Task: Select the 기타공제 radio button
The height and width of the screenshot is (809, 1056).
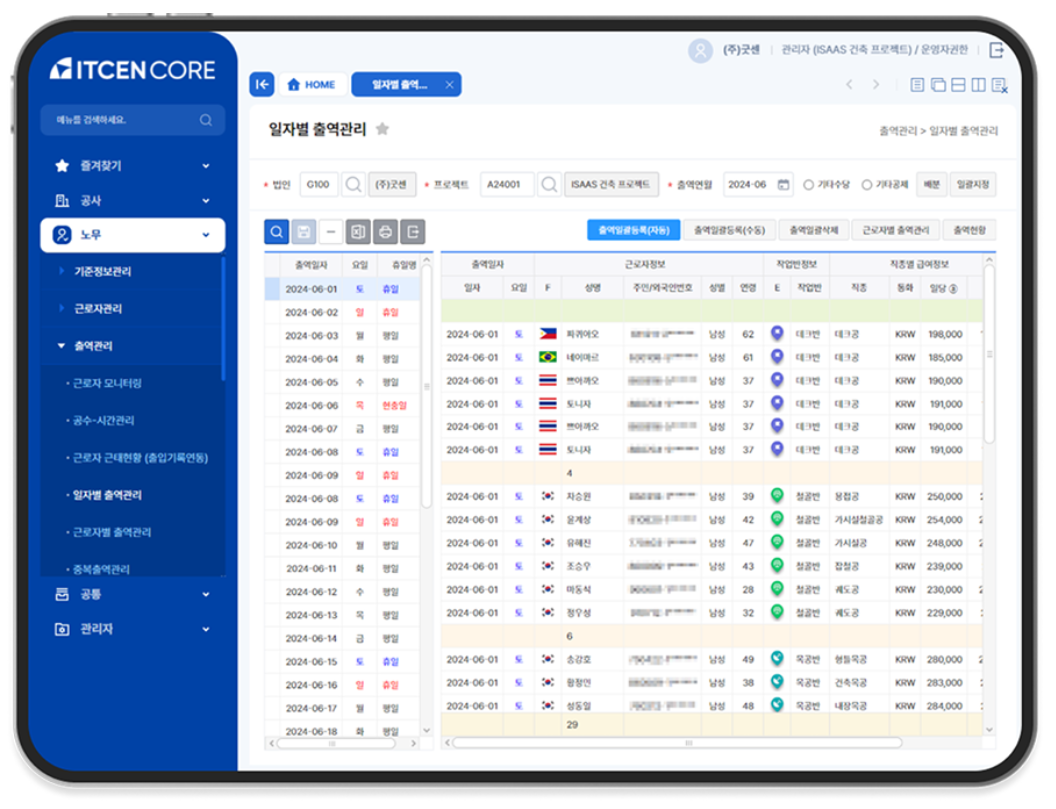Action: (866, 185)
